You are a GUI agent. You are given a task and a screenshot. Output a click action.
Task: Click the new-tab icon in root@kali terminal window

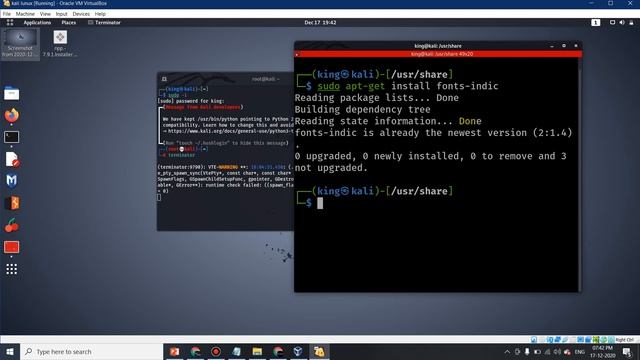tap(164, 79)
